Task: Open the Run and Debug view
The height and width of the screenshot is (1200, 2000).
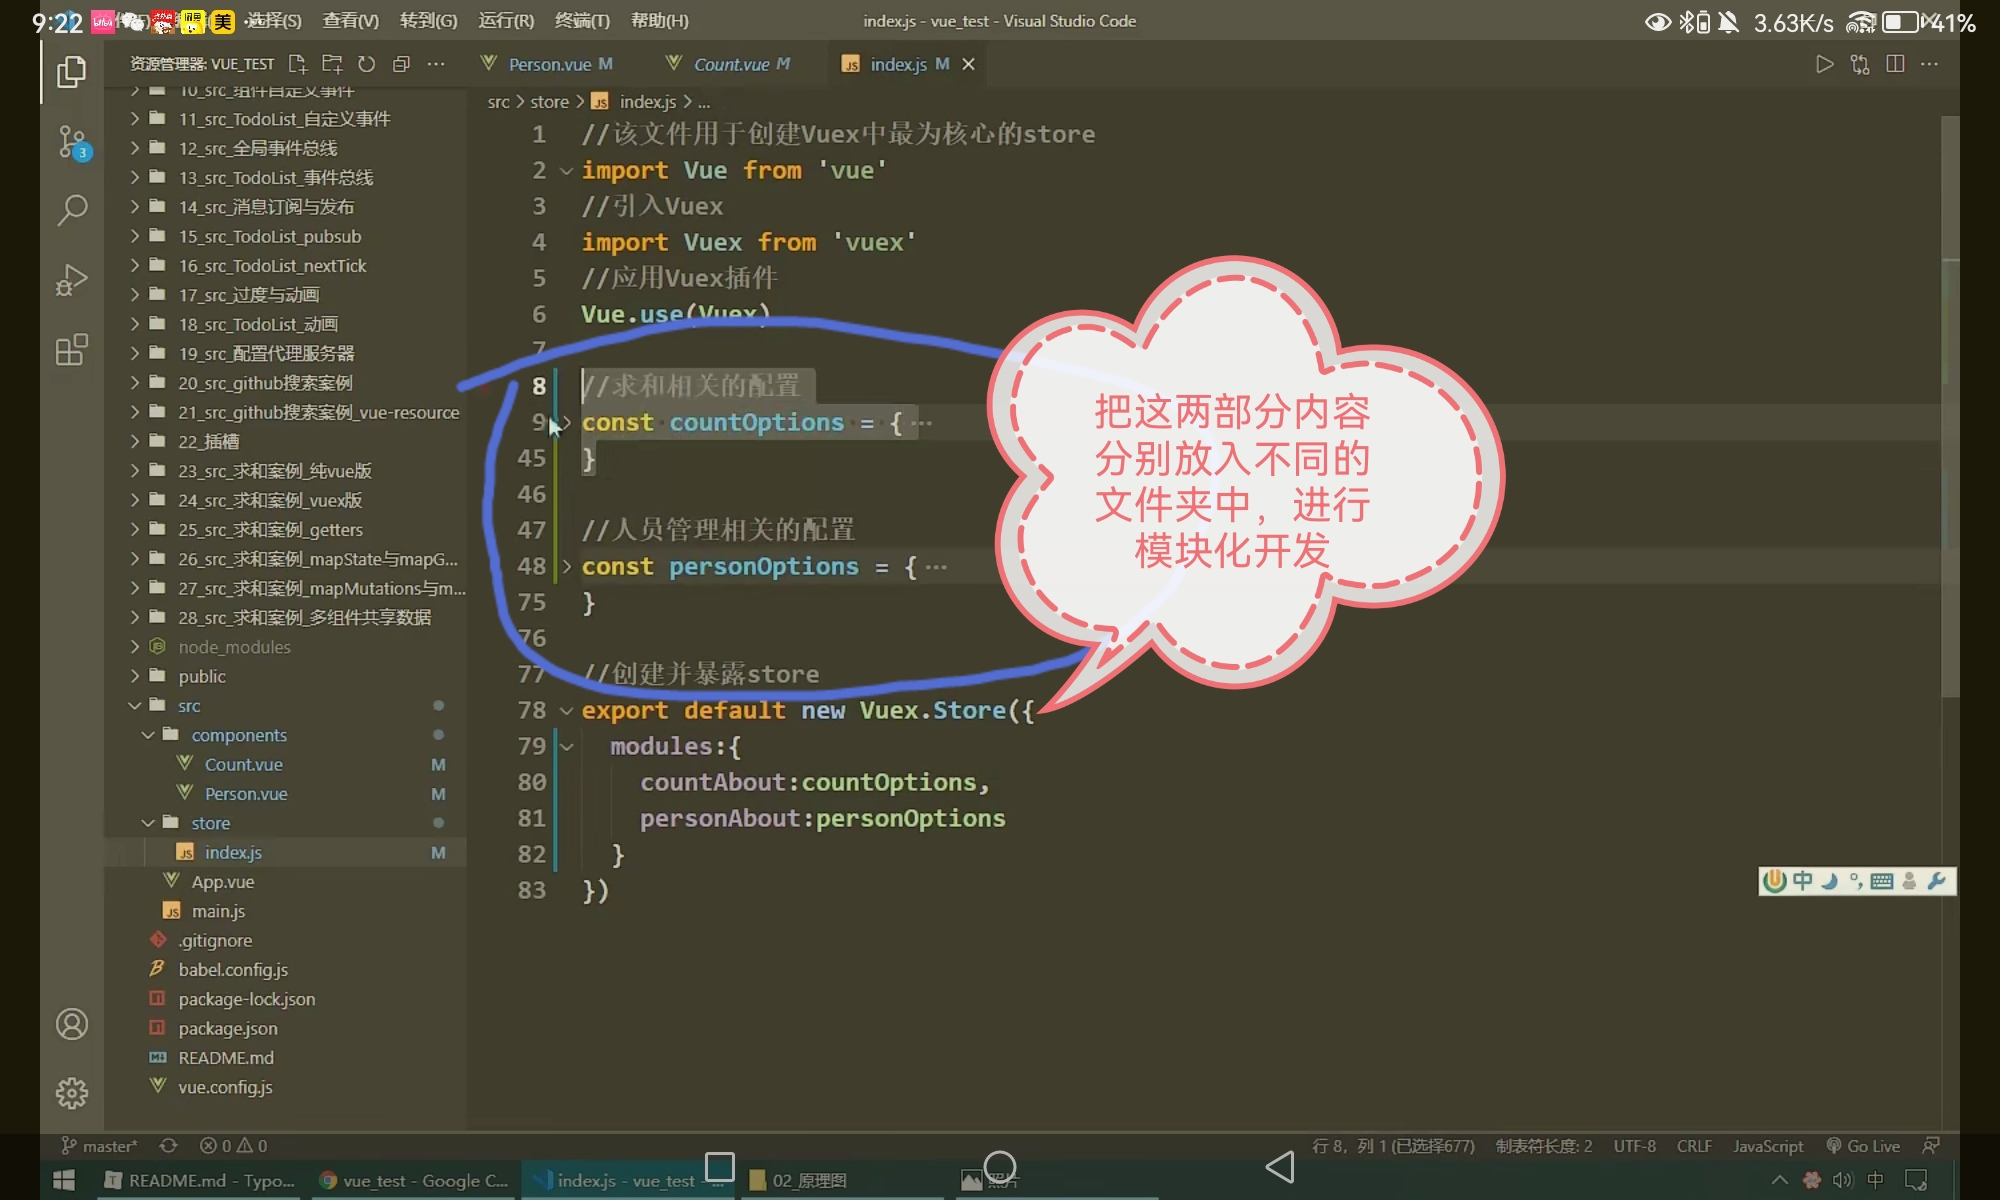Action: click(71, 280)
